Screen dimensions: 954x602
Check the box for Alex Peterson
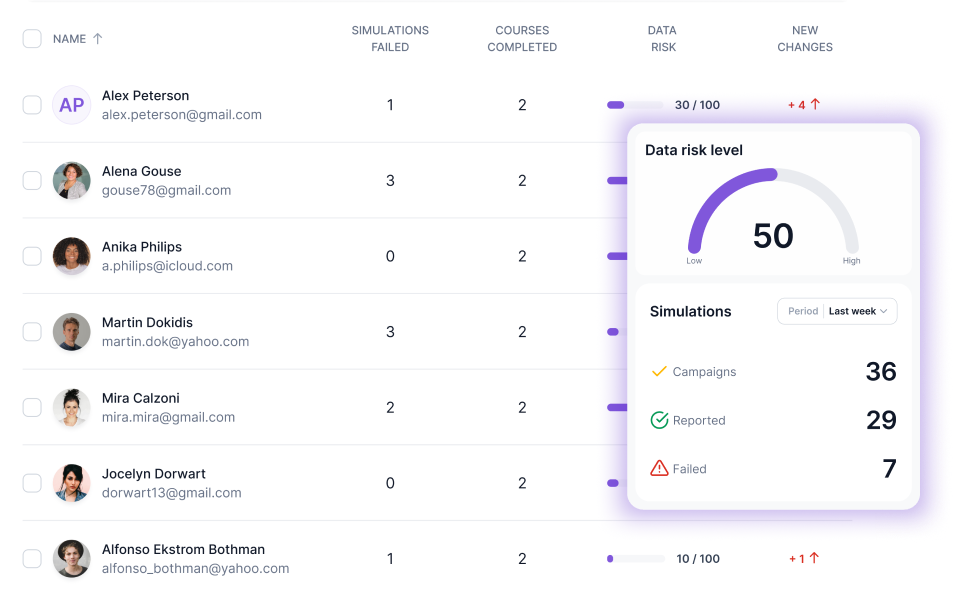pos(32,105)
